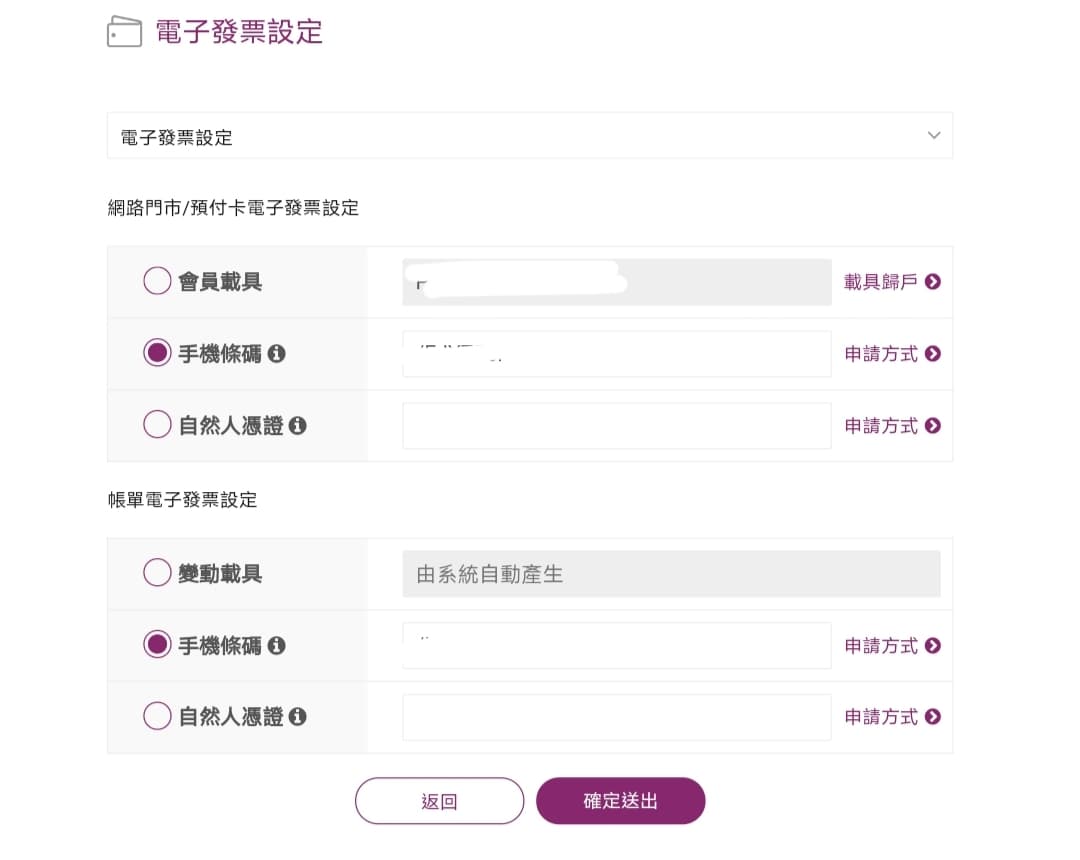Image resolution: width=1080 pixels, height=860 pixels.
Task: Click 帳單 自然人憑證 input field
Action: 616,717
